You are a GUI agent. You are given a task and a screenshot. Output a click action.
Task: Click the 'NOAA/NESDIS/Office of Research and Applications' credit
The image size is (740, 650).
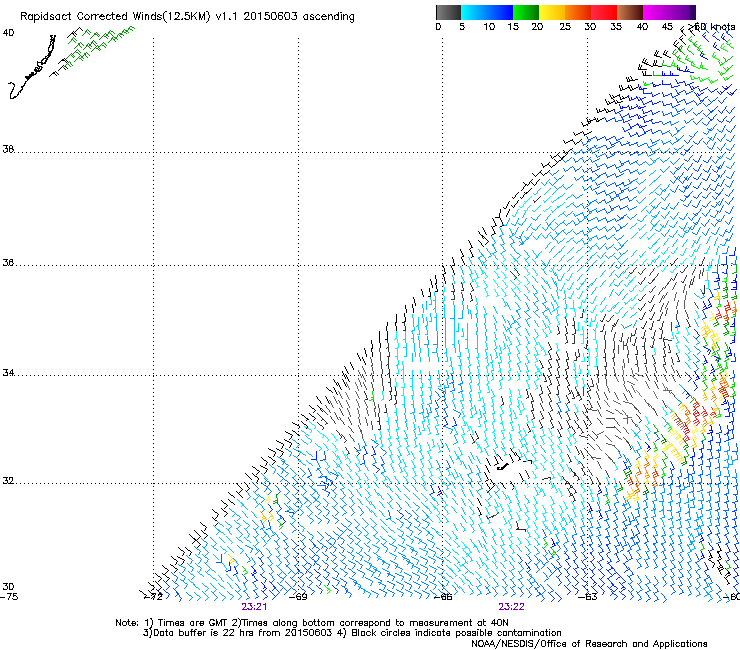point(589,643)
